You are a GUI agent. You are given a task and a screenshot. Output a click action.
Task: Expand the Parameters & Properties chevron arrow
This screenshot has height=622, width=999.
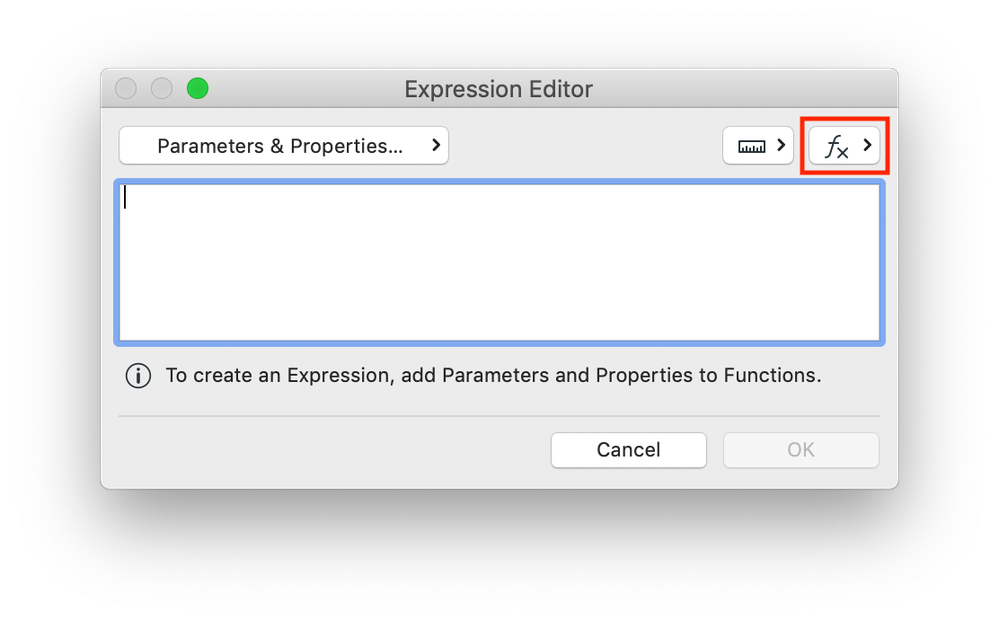436,145
